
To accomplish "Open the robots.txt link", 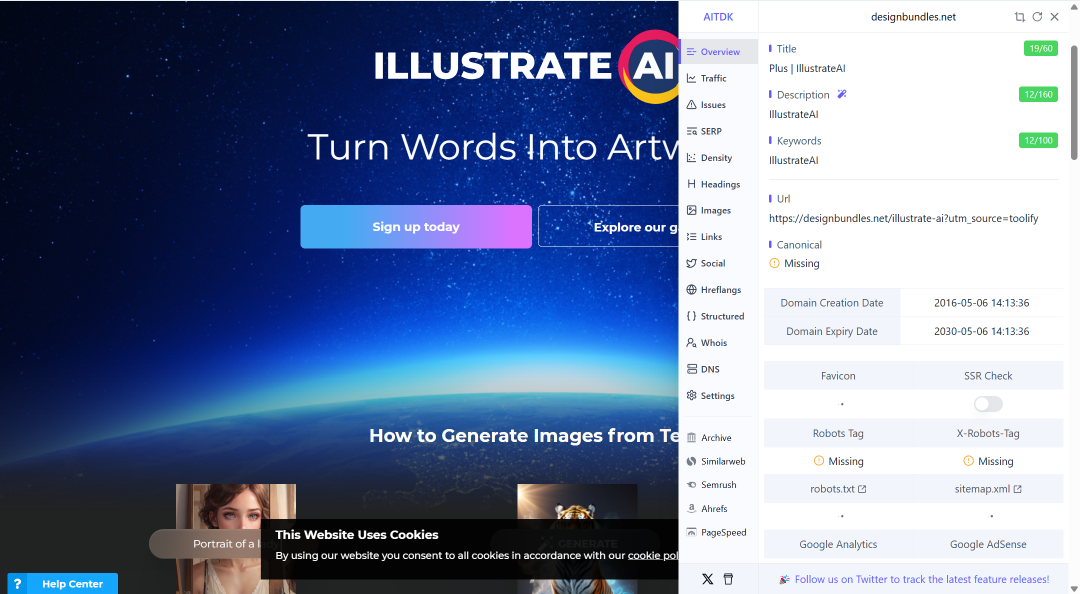I will [x=838, y=489].
